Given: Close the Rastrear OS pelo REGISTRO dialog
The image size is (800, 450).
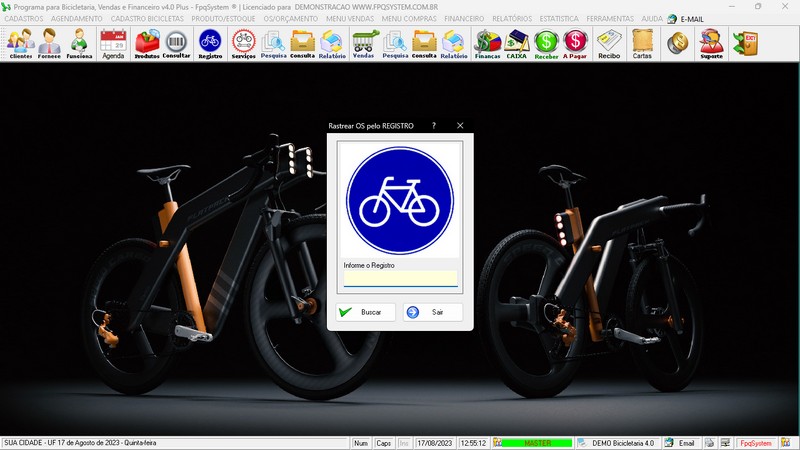Looking at the screenshot, I should (460, 126).
